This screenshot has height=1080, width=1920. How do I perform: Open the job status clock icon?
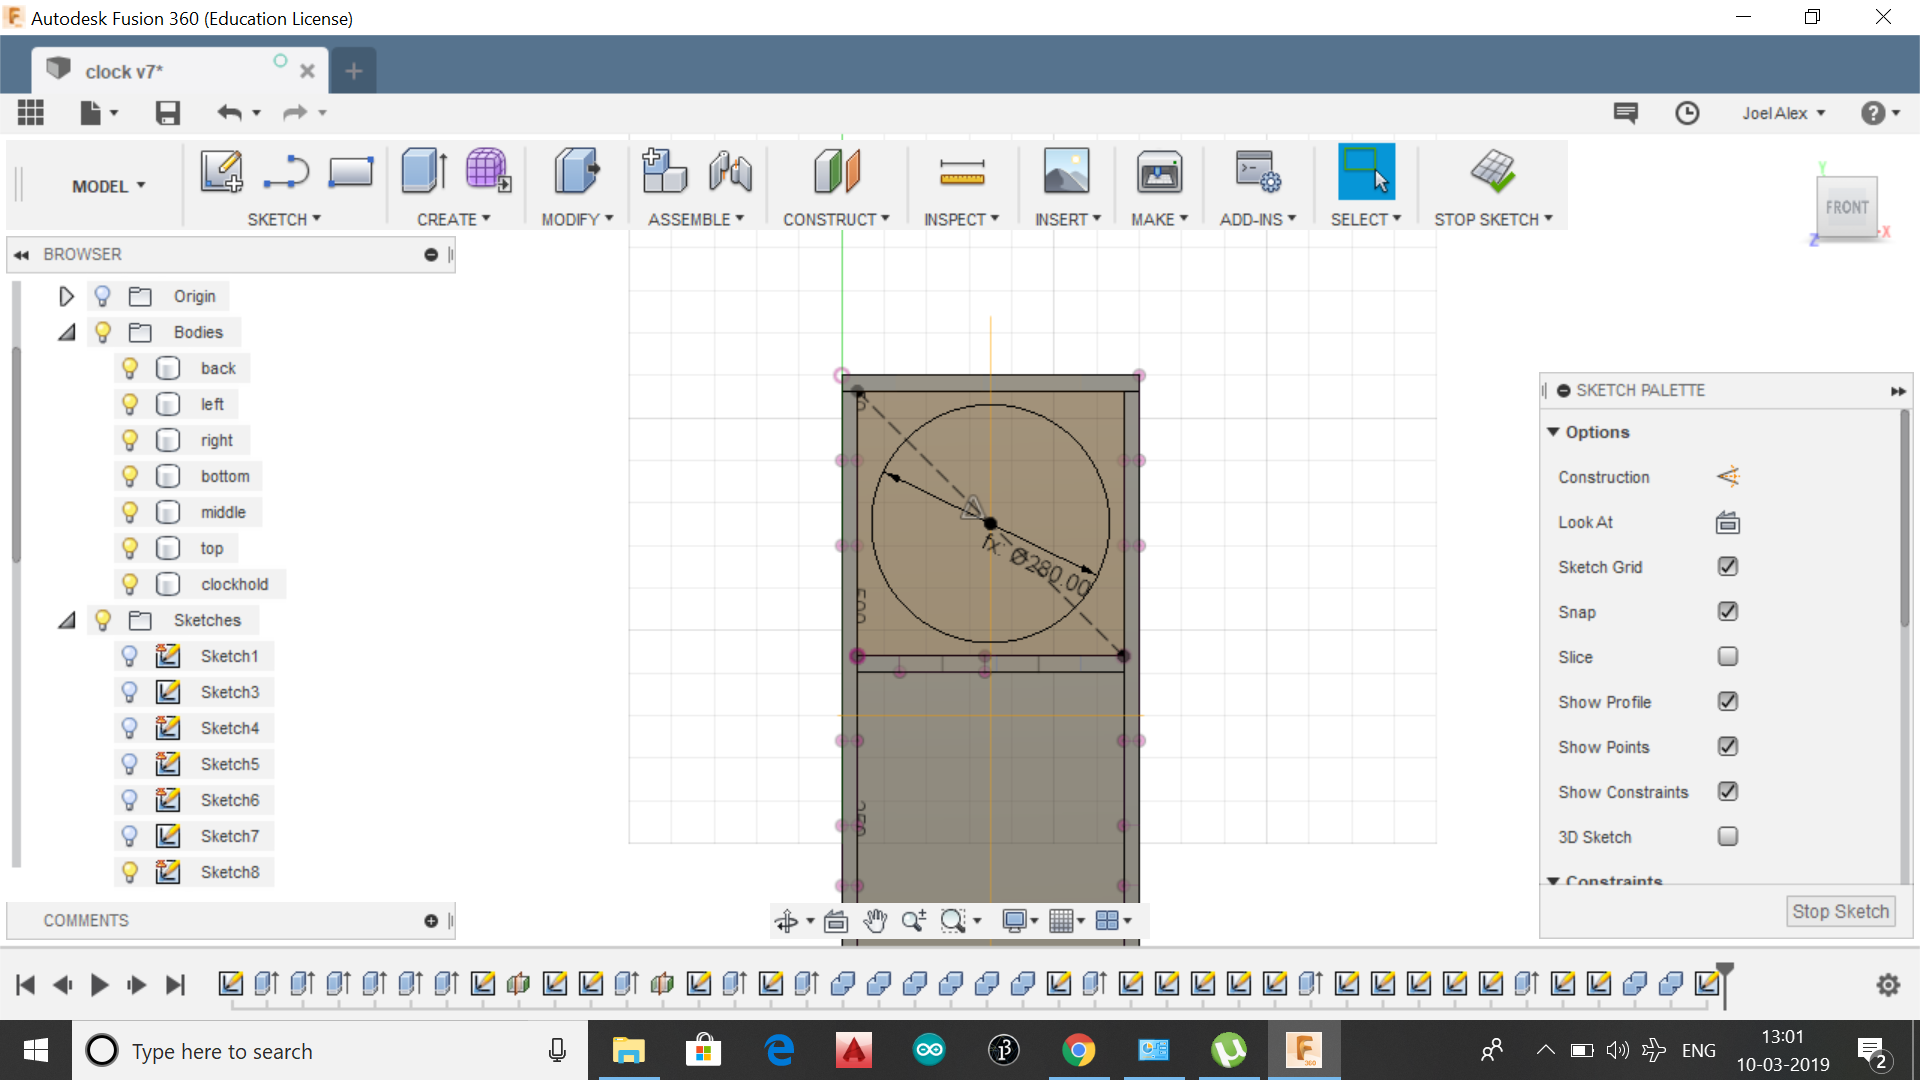[x=1687, y=113]
